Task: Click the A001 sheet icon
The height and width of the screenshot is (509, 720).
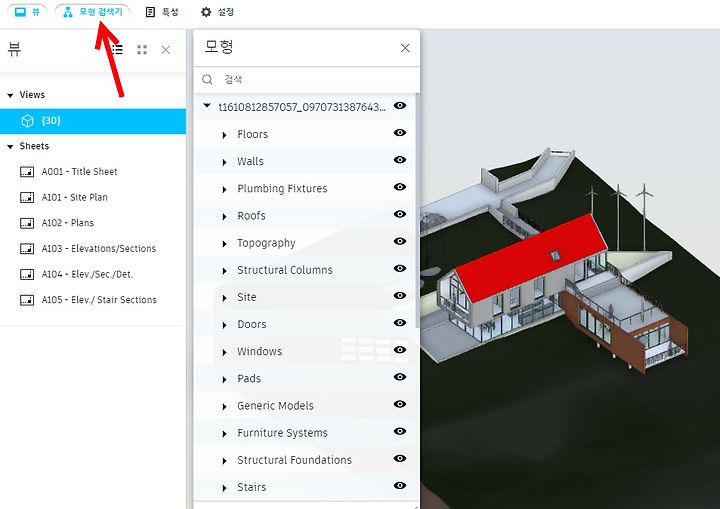Action: point(27,172)
